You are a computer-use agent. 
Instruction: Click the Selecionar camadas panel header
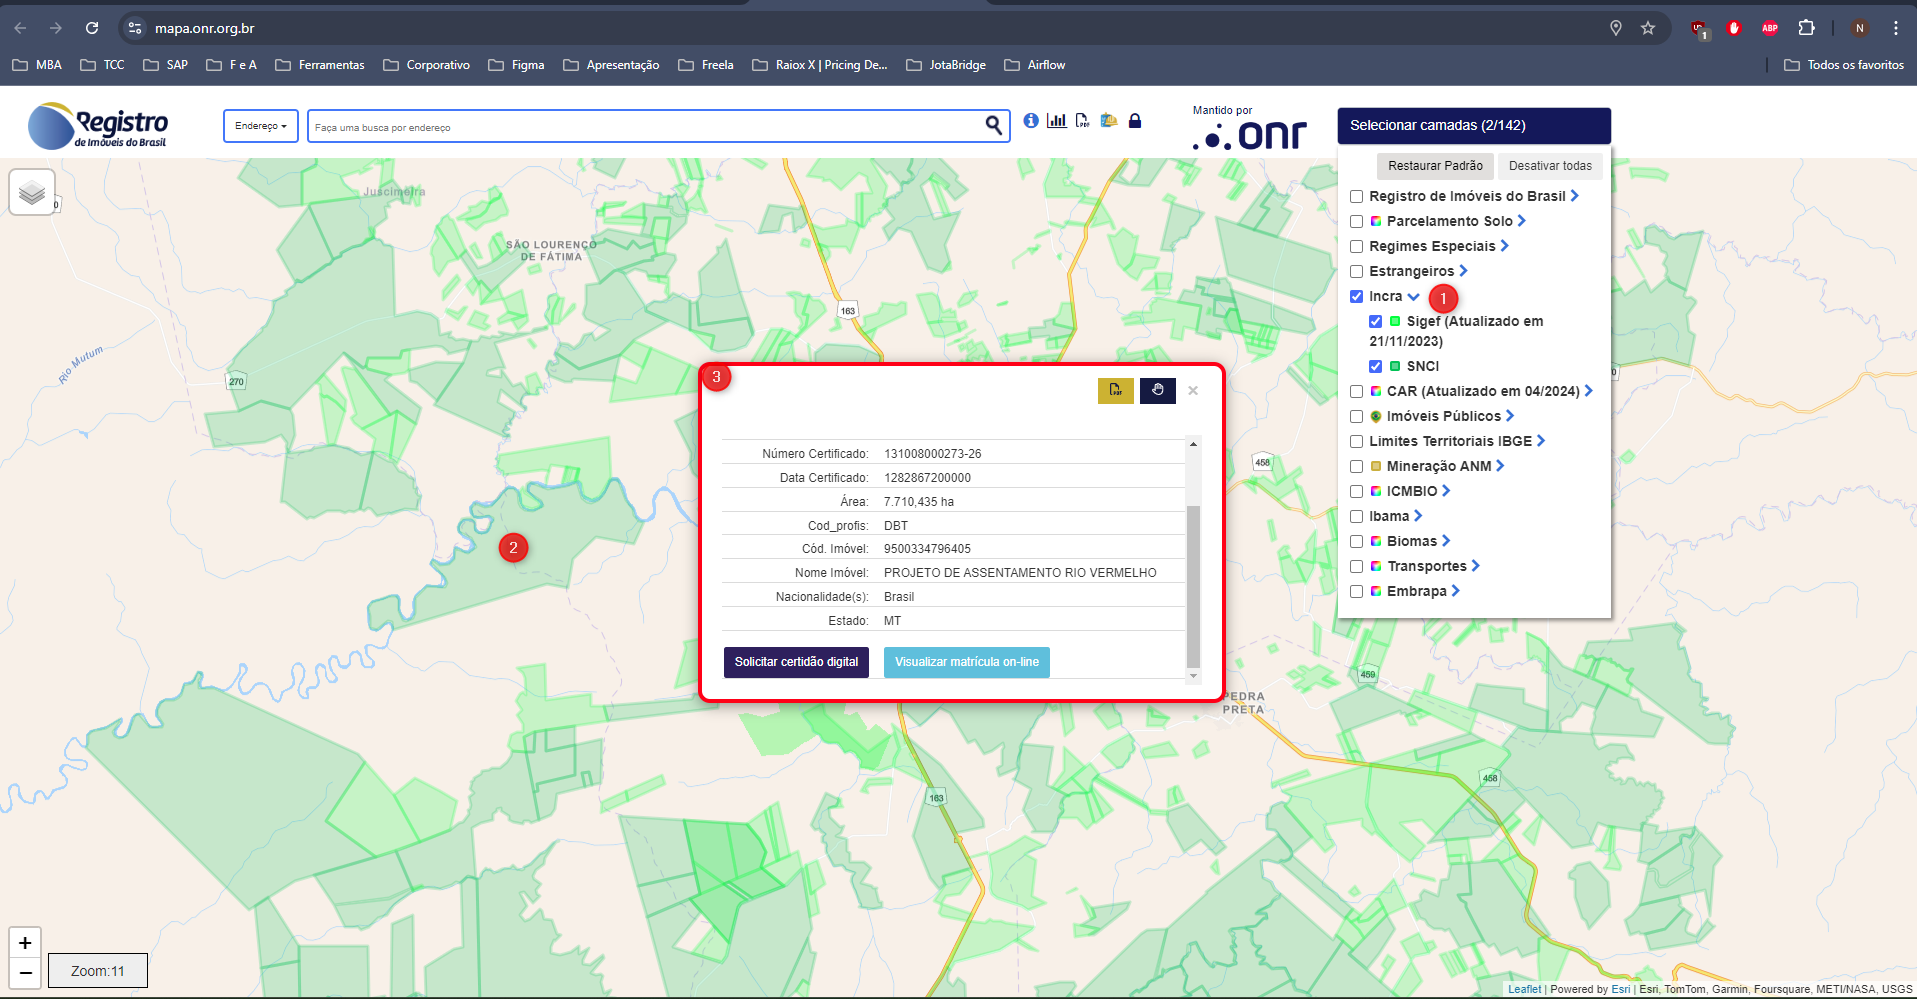(x=1473, y=126)
